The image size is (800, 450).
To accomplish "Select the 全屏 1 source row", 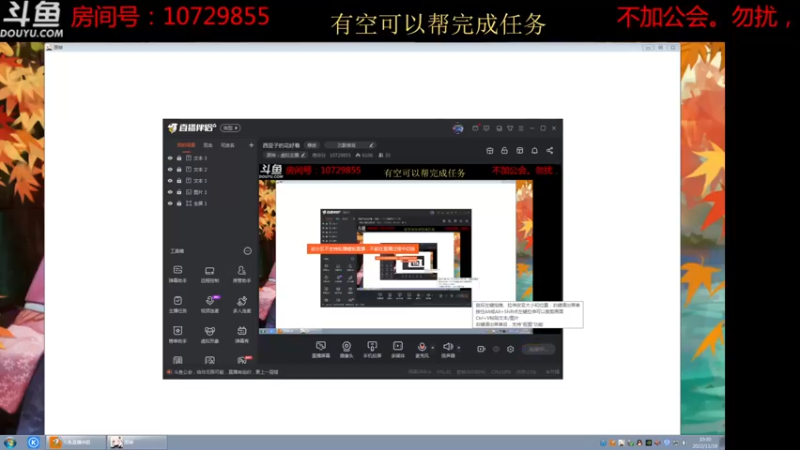I will 210,203.
